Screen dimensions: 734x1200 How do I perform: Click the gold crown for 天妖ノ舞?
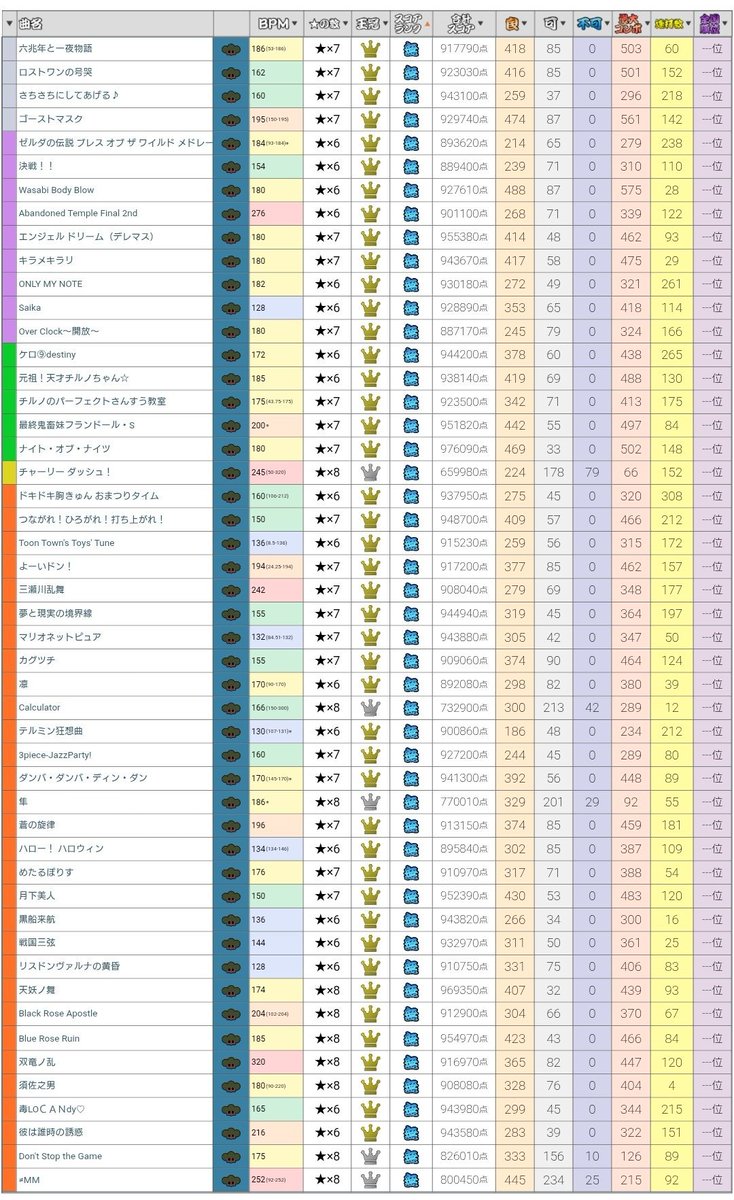(x=370, y=989)
